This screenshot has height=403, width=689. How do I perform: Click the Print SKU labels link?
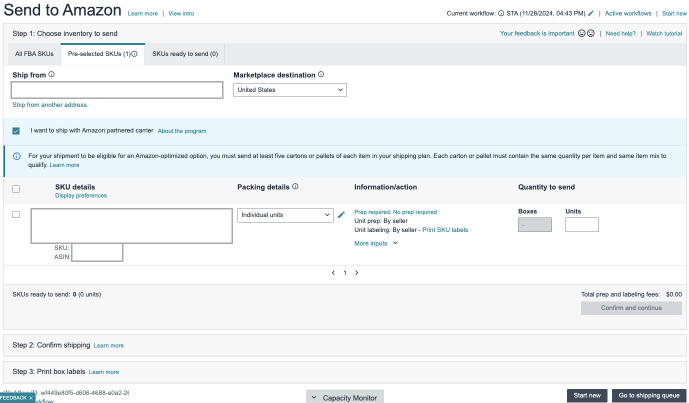(445, 230)
